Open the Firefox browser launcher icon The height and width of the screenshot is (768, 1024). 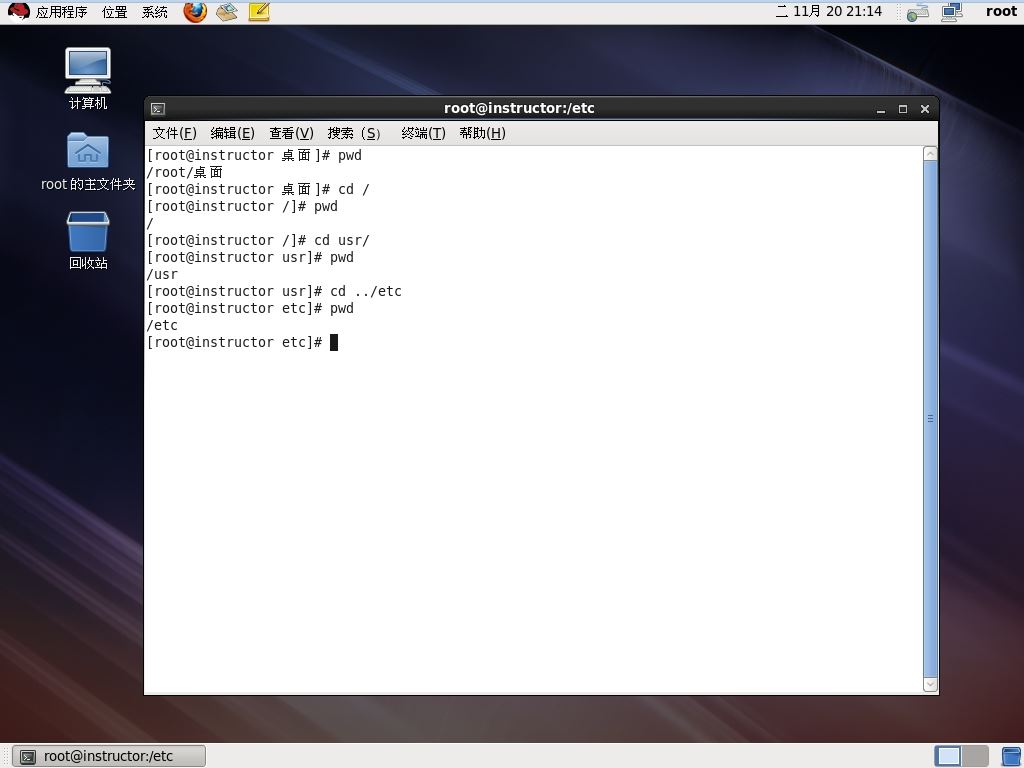(195, 12)
